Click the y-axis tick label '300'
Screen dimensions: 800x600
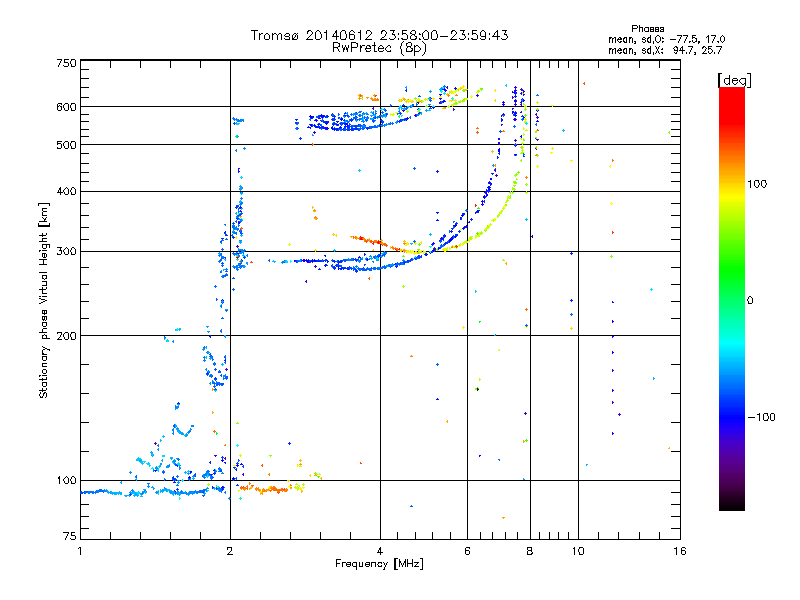click(66, 251)
